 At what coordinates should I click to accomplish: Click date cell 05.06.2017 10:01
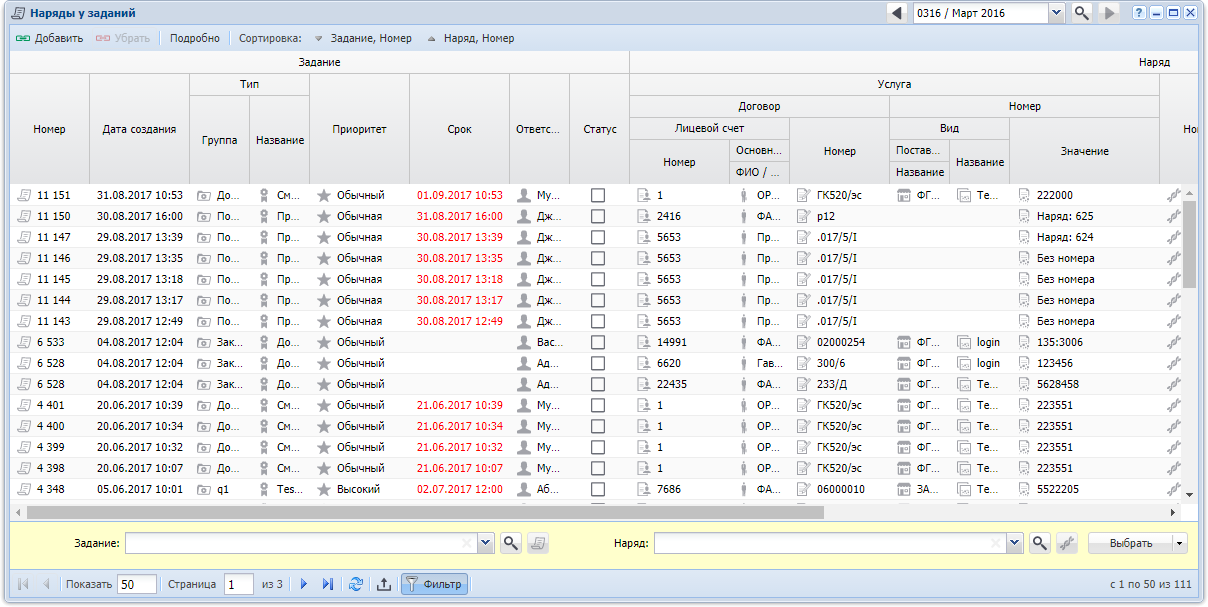[140, 489]
